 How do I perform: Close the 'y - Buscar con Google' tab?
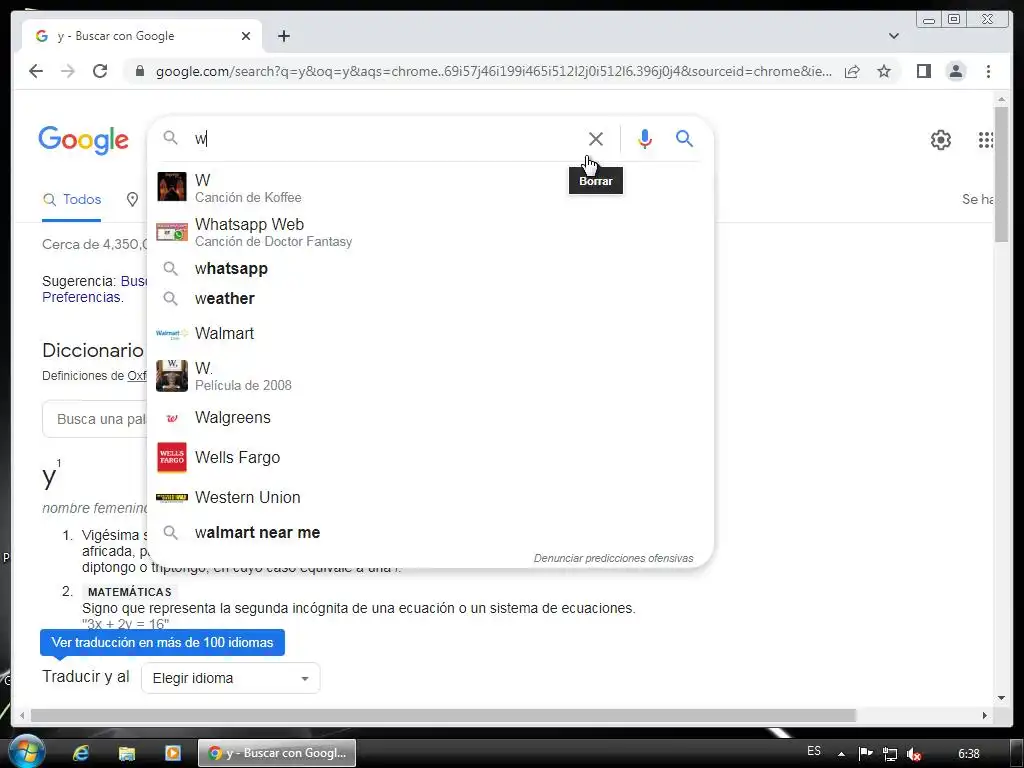click(x=246, y=36)
